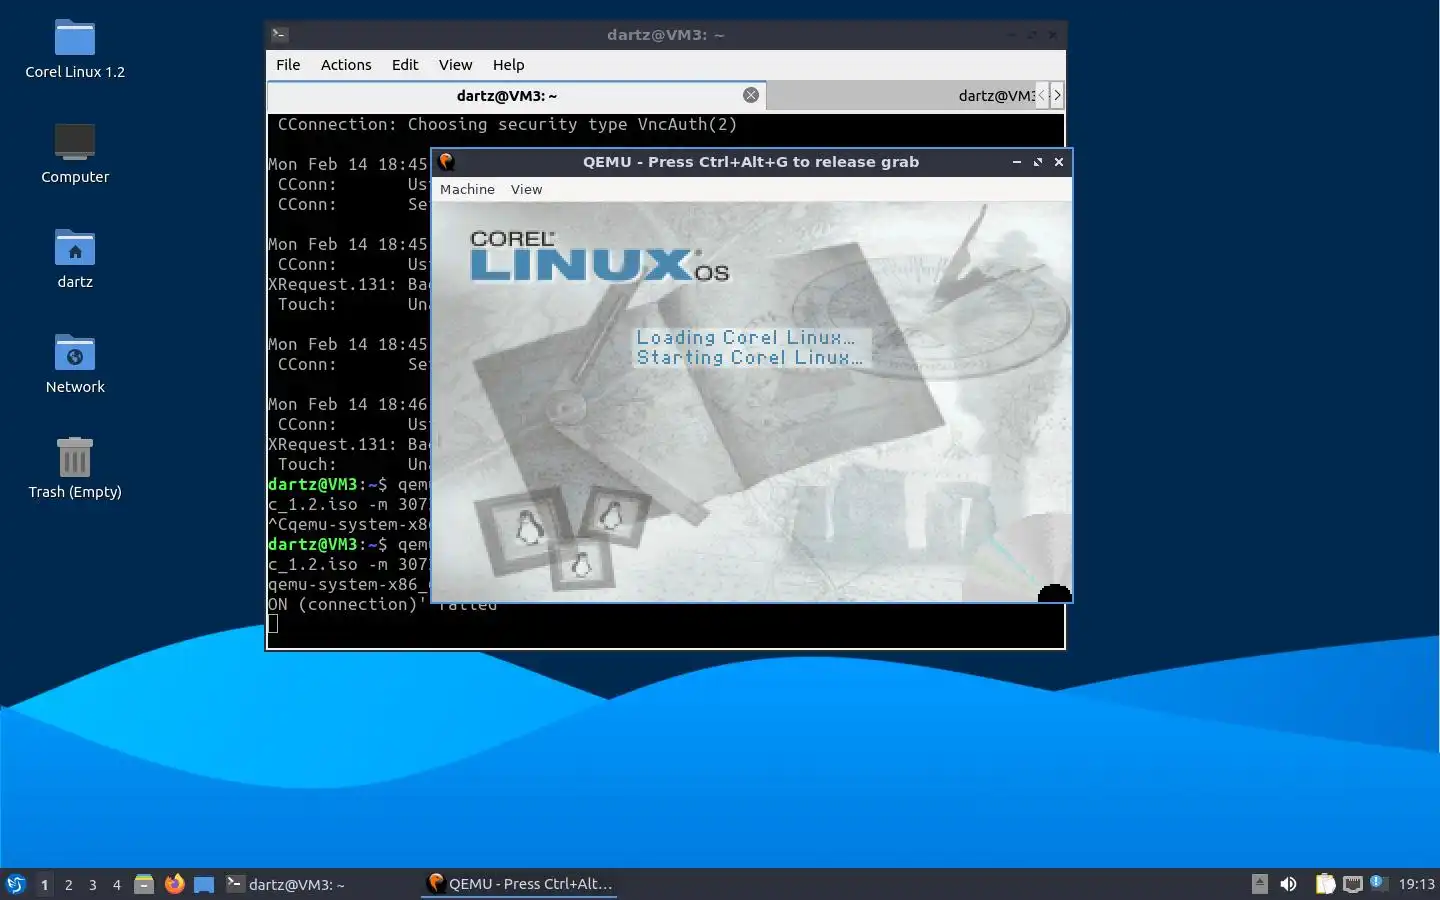Switch to virtual desktop 2

point(68,884)
